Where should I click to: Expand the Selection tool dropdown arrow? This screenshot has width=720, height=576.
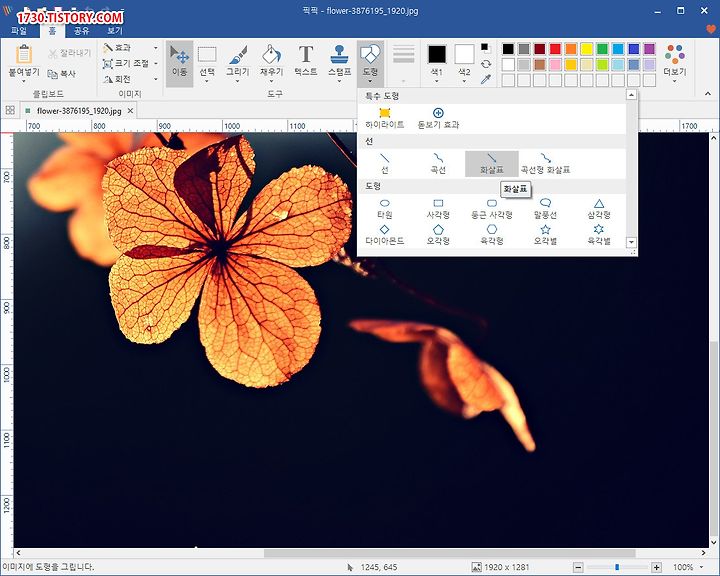[207, 82]
